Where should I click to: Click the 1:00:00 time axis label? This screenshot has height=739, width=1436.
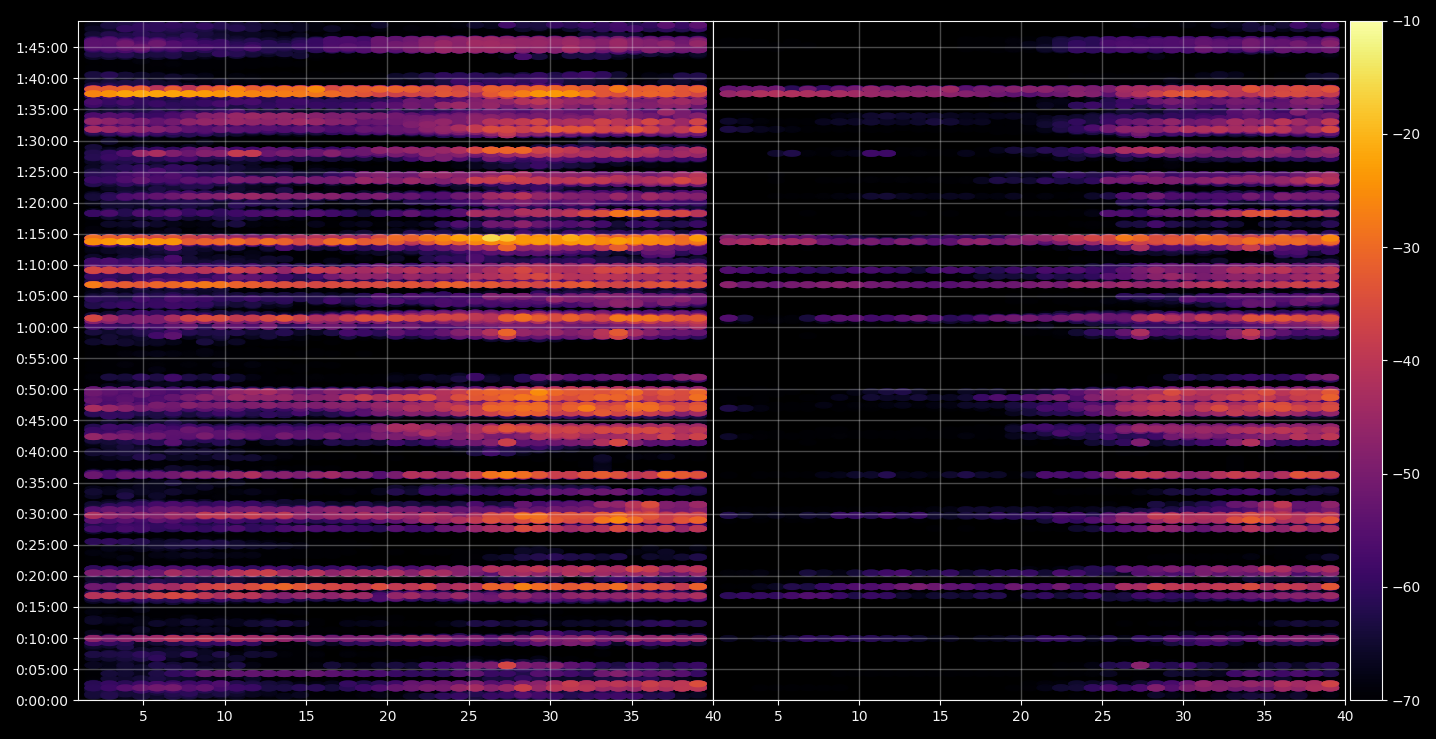point(42,328)
